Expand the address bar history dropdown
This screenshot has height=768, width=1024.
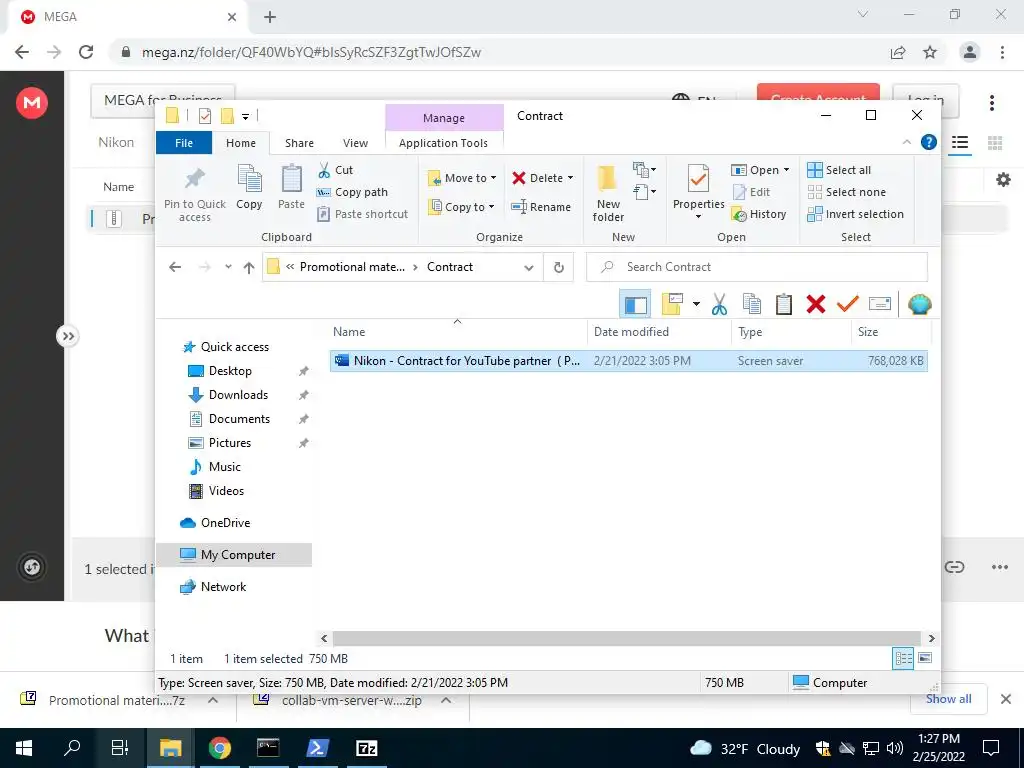(529, 267)
